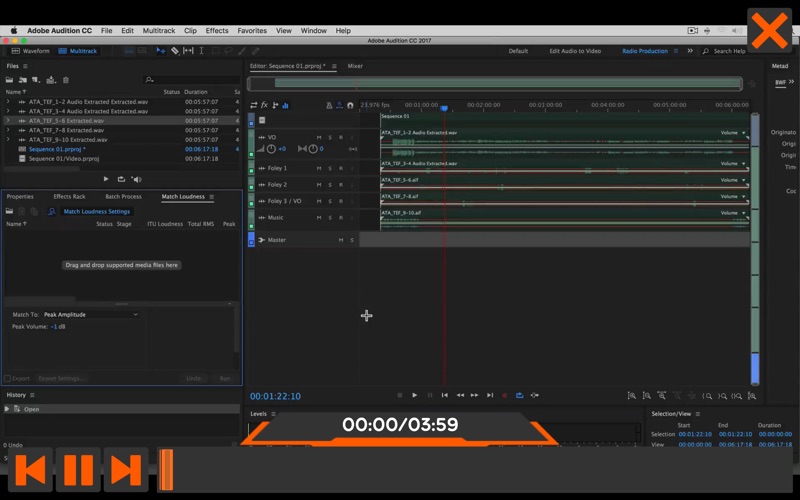Screen dimensions: 800x500
Task: Select the Slip tool
Action: 188,51
